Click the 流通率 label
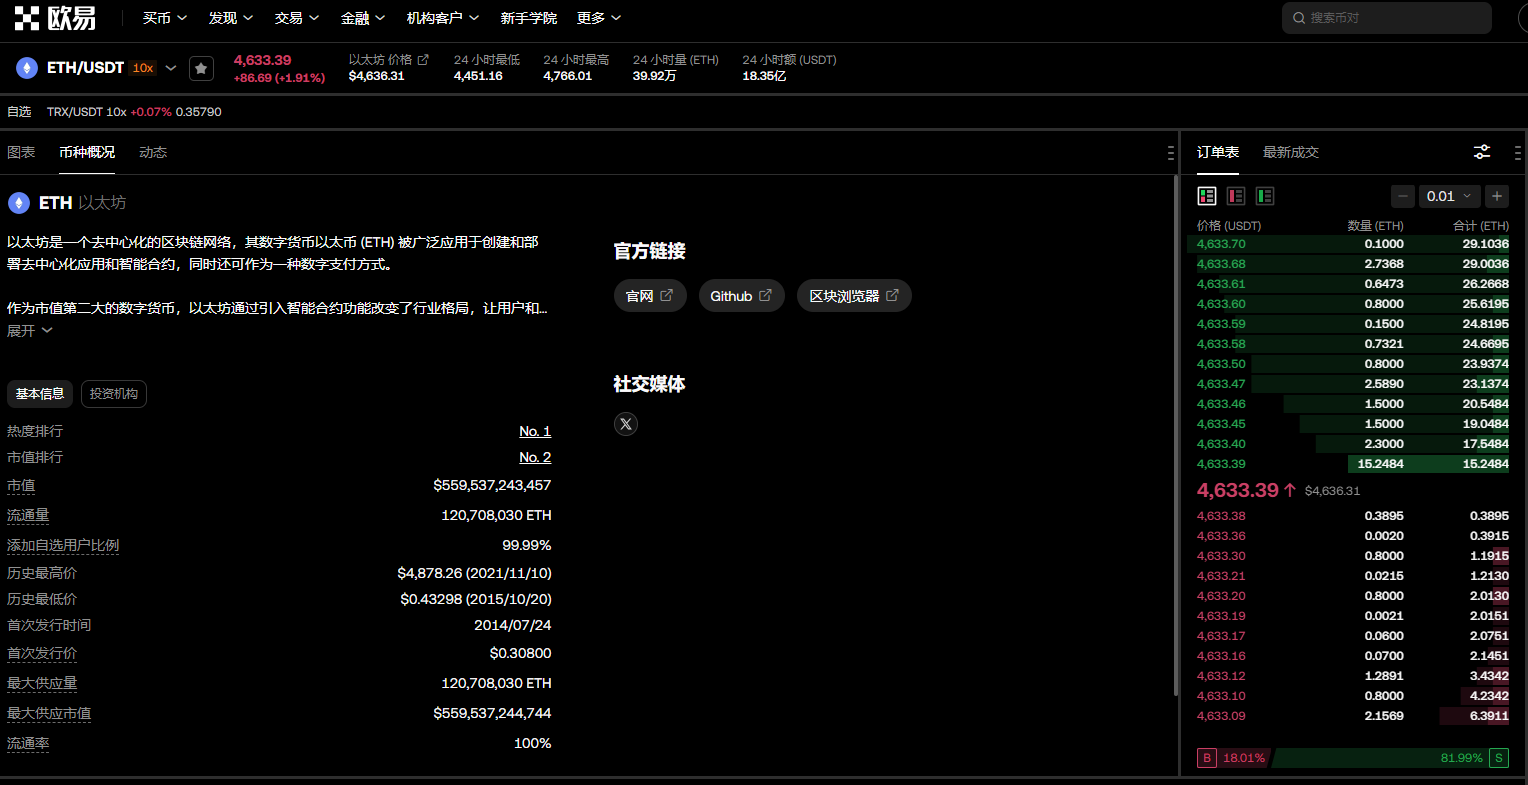 pos(28,743)
